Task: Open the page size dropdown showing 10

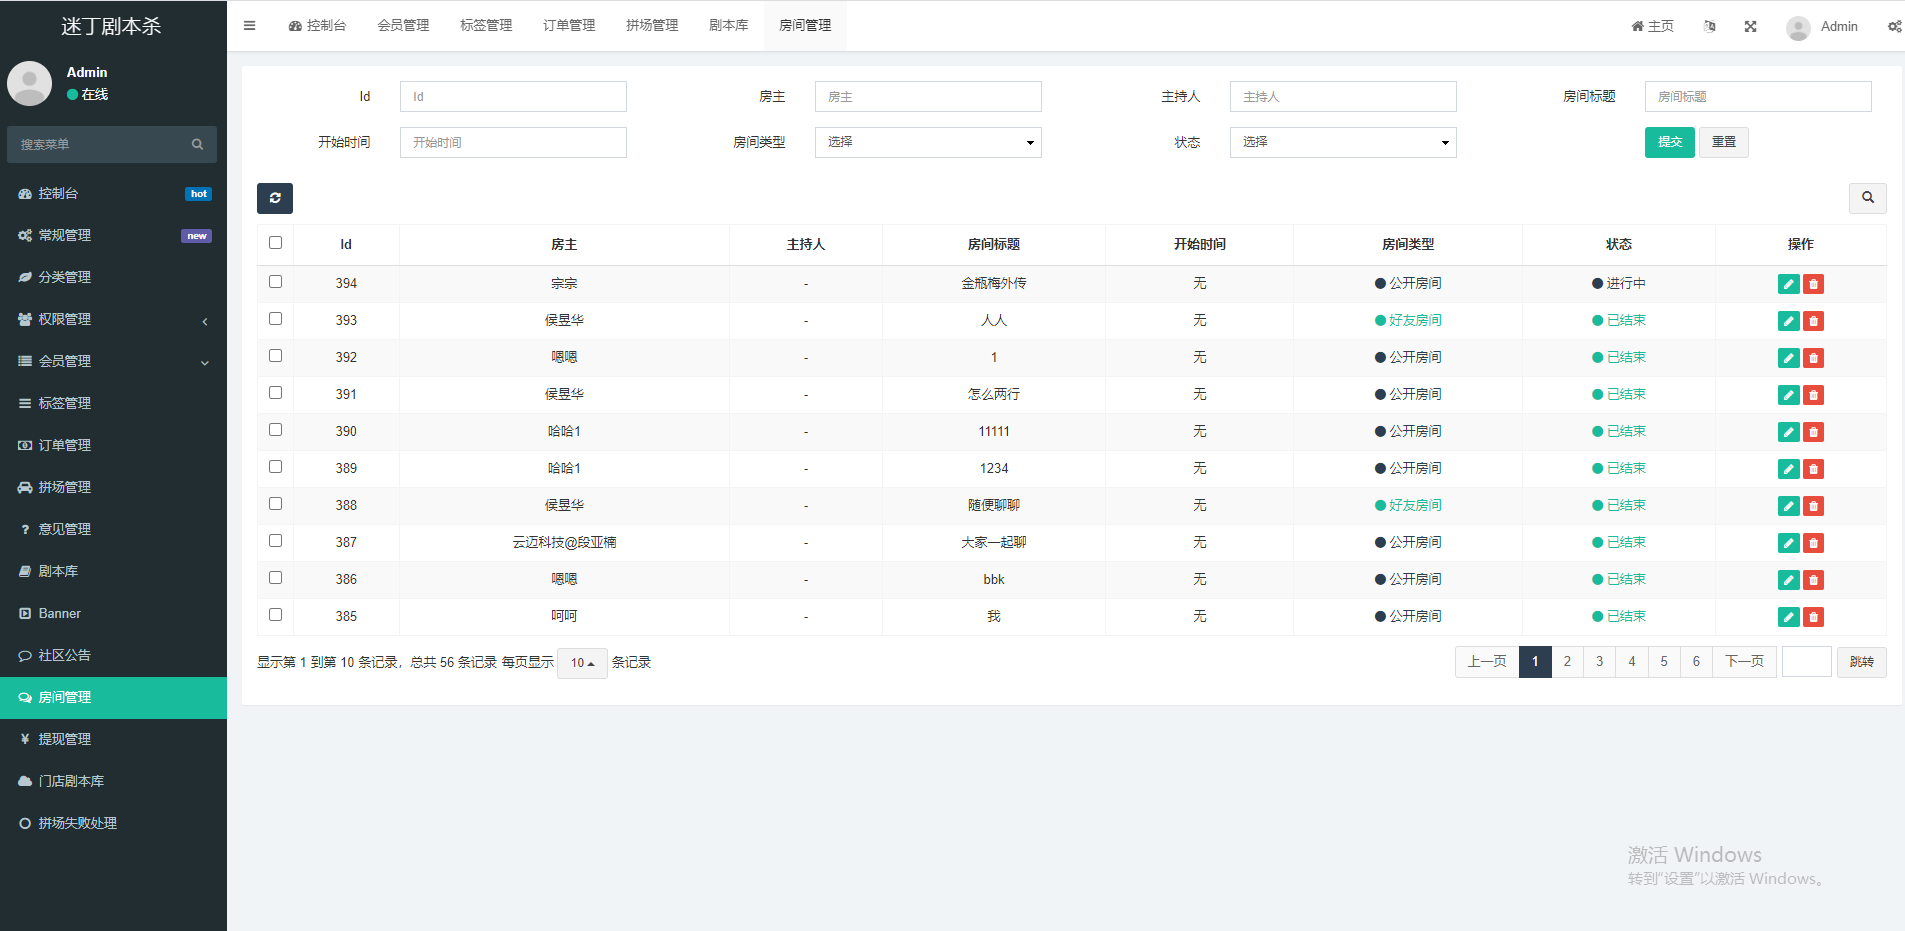Action: pyautogui.click(x=582, y=663)
